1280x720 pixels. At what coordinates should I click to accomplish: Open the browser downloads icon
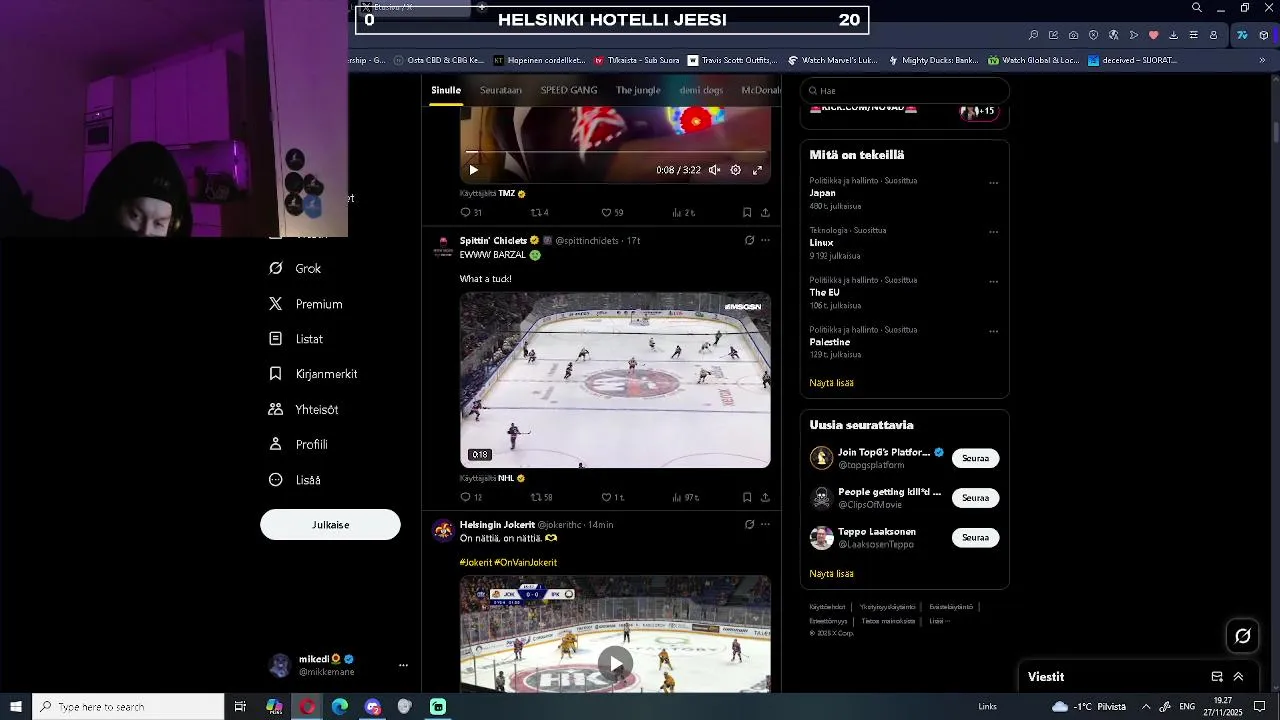point(1173,35)
